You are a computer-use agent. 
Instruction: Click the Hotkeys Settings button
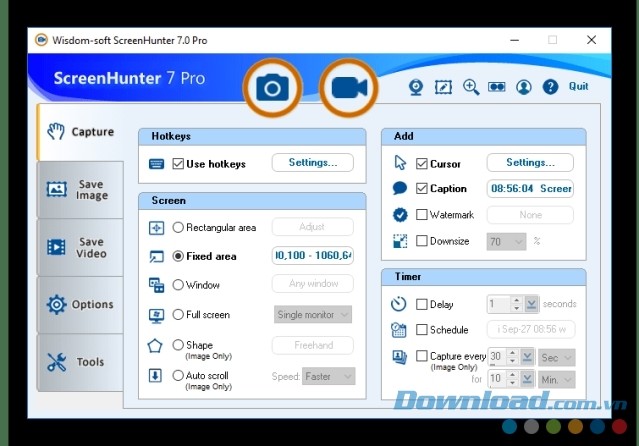click(313, 163)
